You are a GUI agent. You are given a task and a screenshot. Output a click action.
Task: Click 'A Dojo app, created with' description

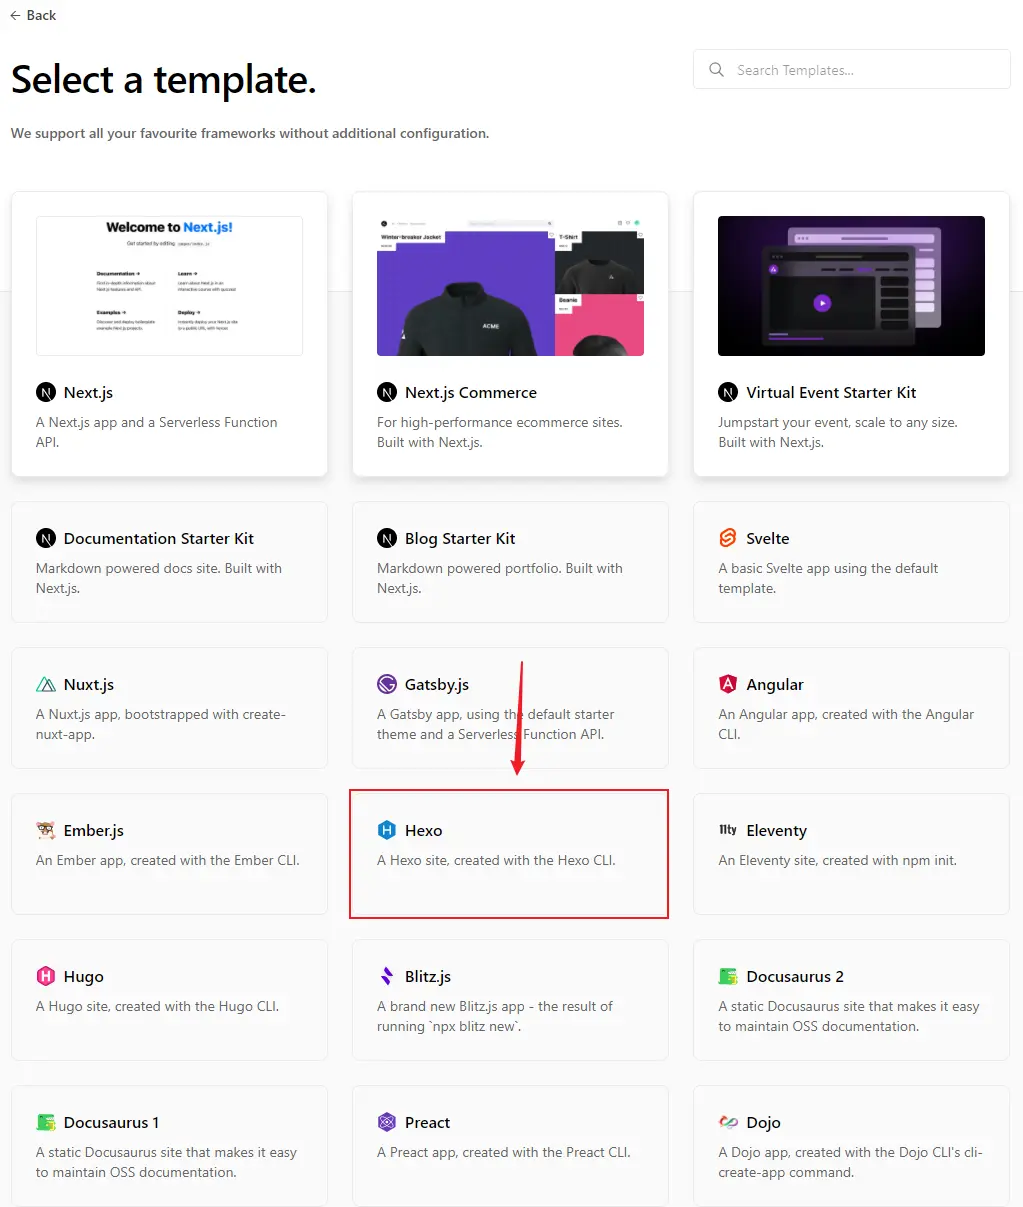(850, 1162)
